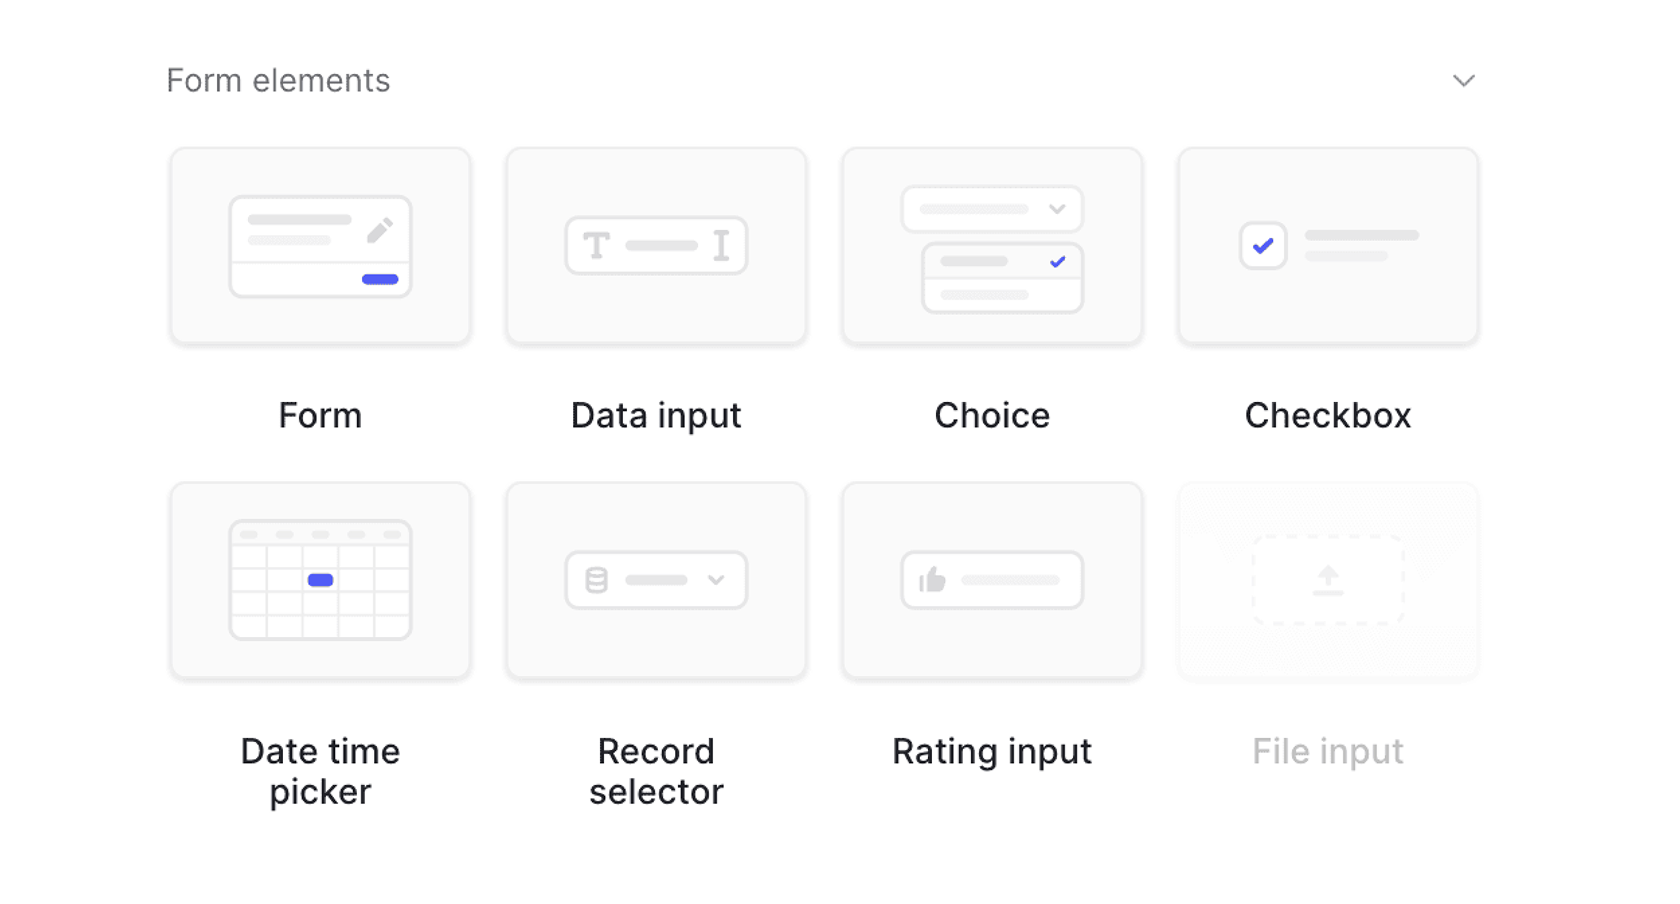Click the File input label

pyautogui.click(x=1328, y=751)
